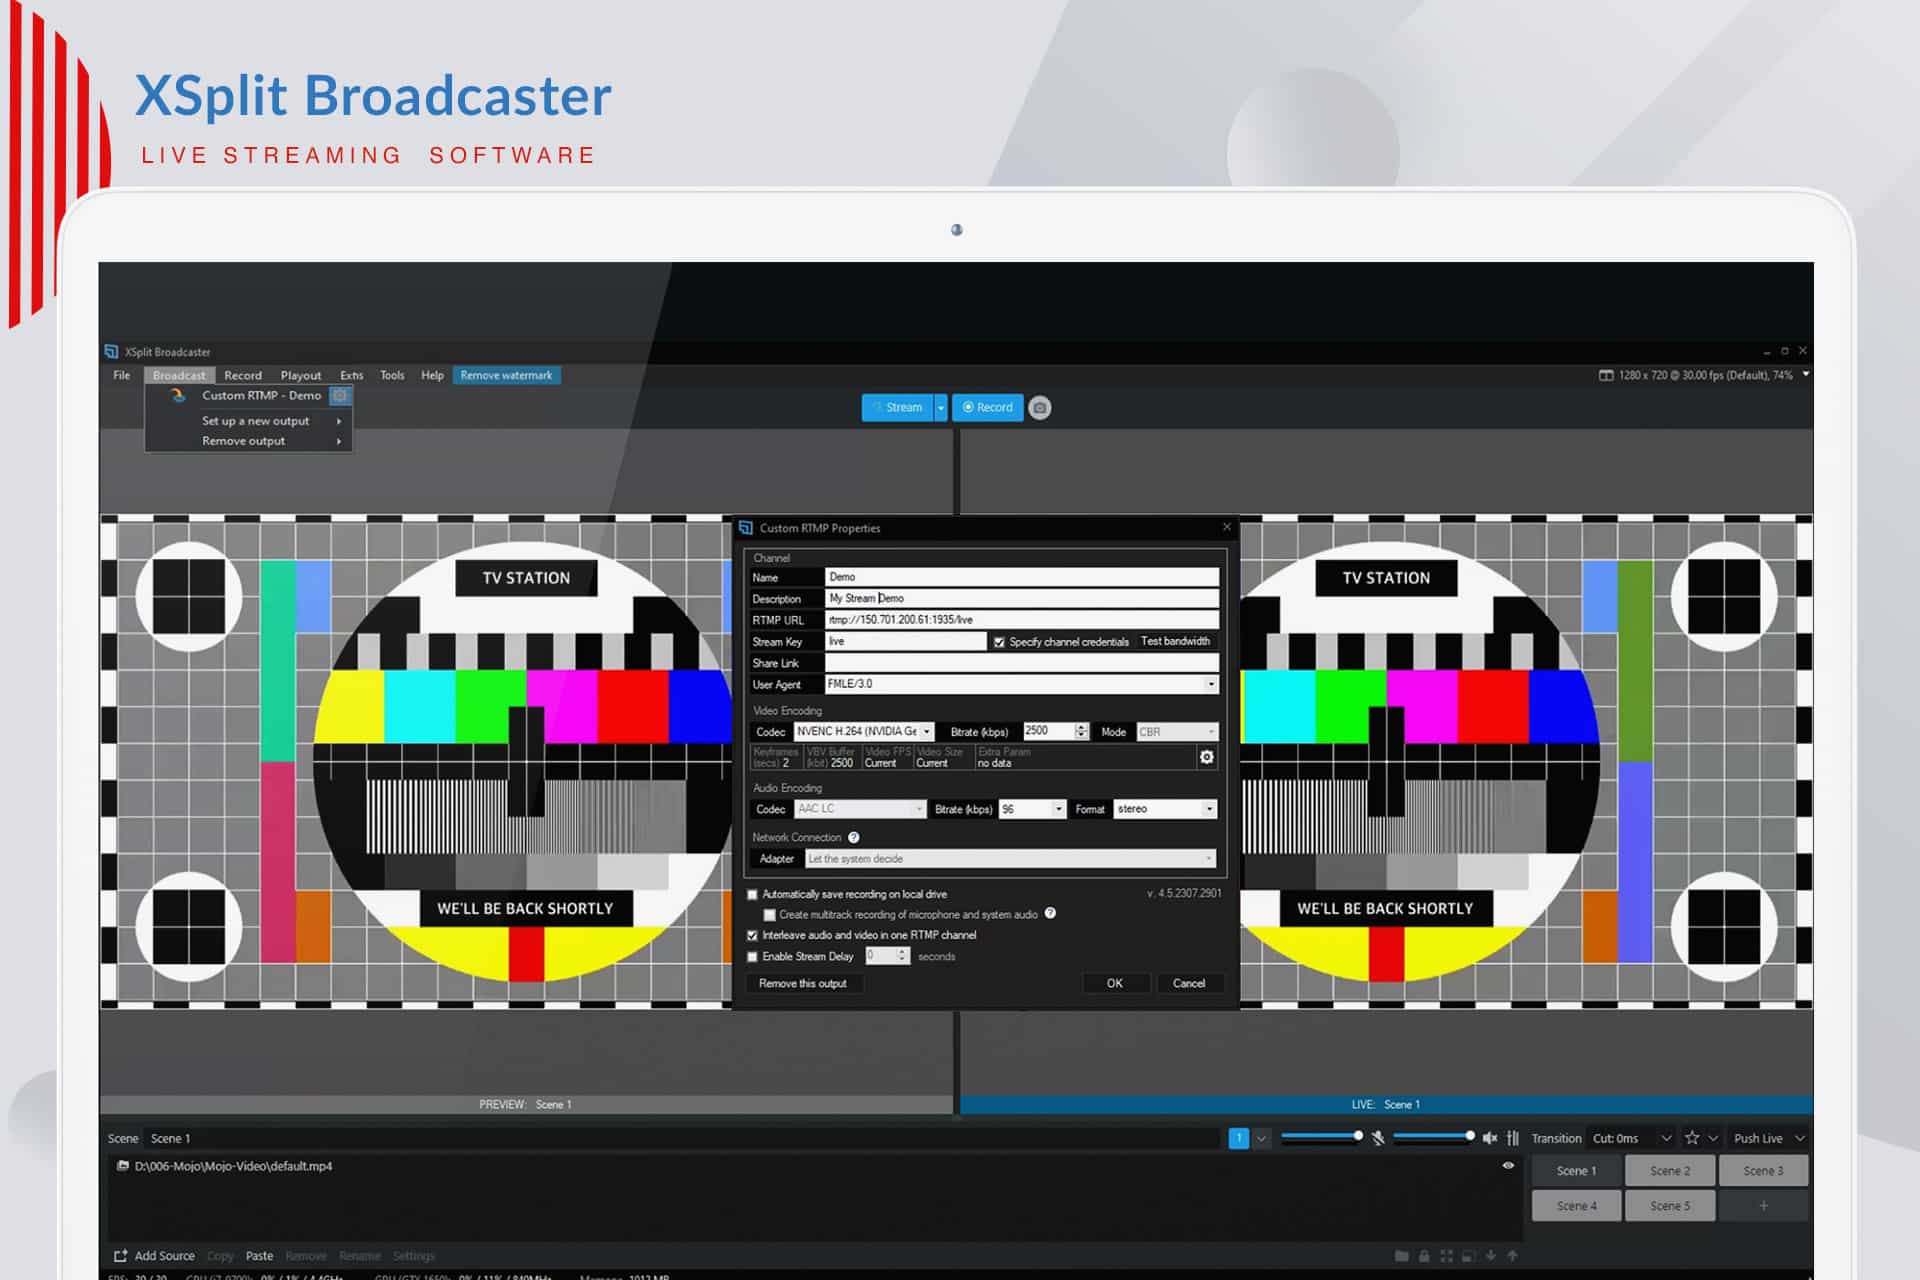Viewport: 1920px width, 1280px height.
Task: Open the Help menu
Action: (x=432, y=375)
